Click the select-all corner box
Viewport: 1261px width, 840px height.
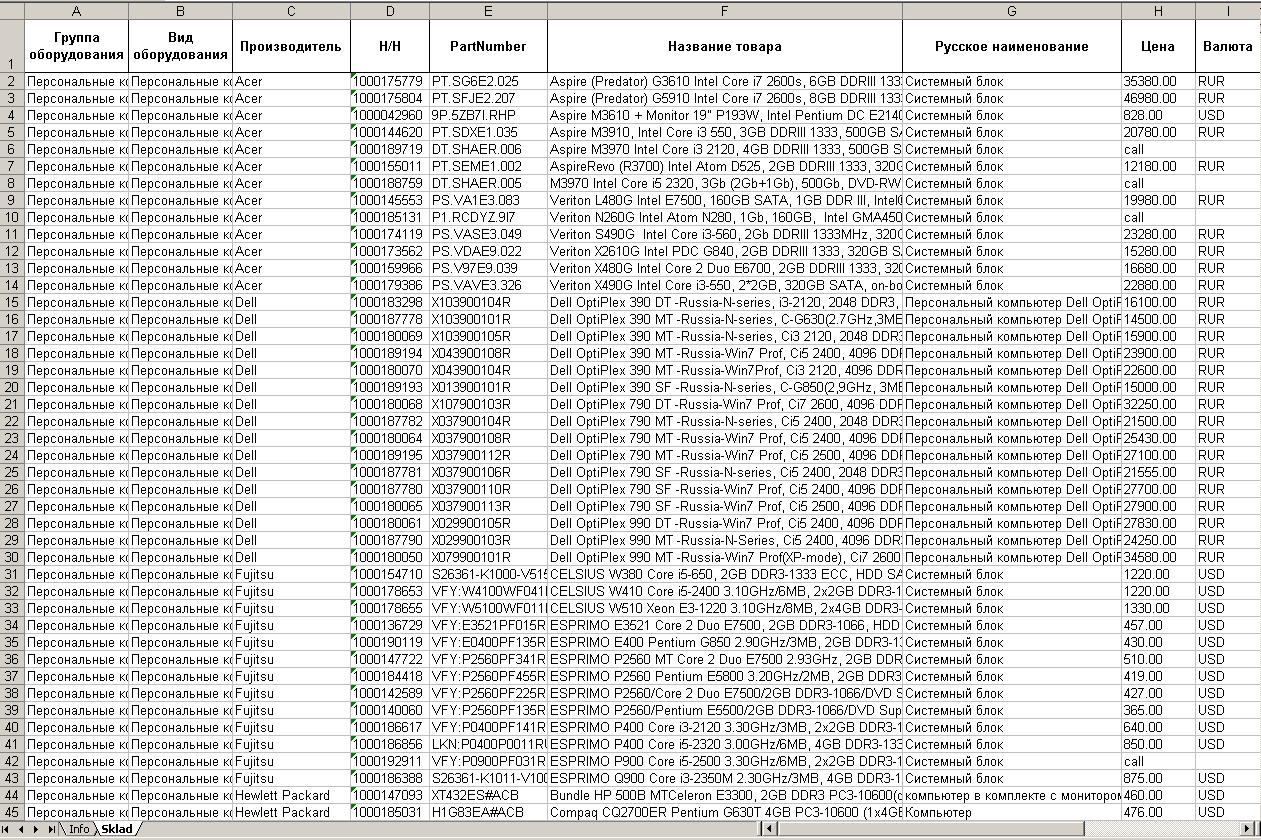click(x=12, y=11)
